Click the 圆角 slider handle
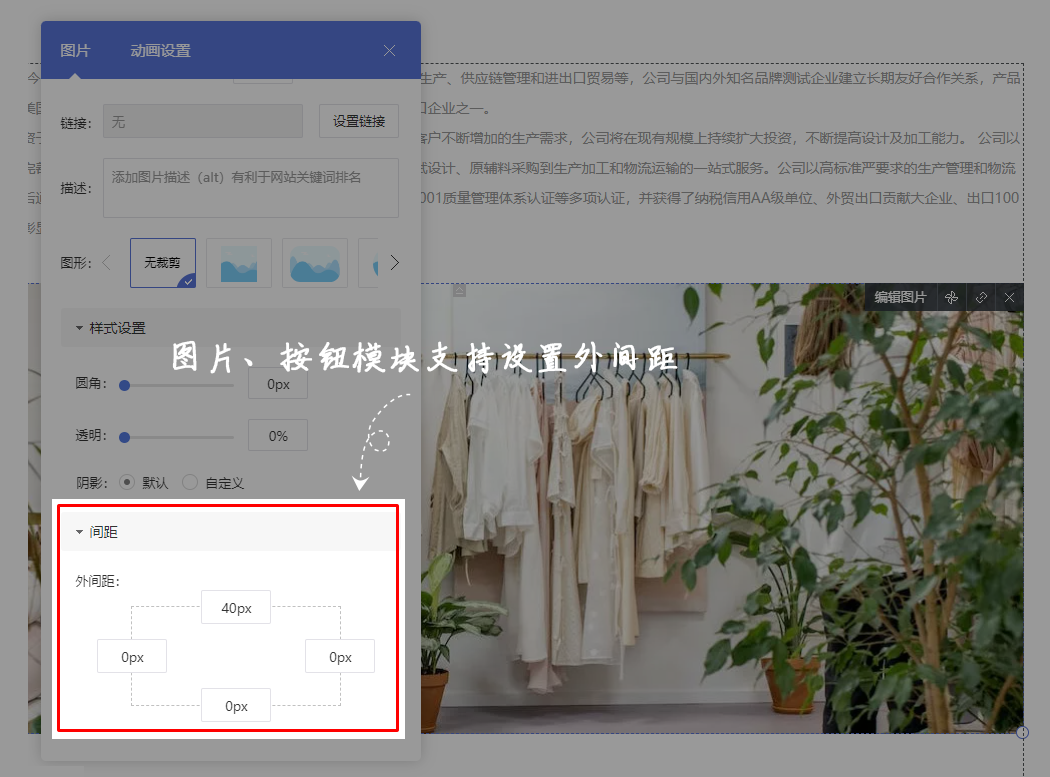The height and width of the screenshot is (777, 1050). [x=125, y=384]
